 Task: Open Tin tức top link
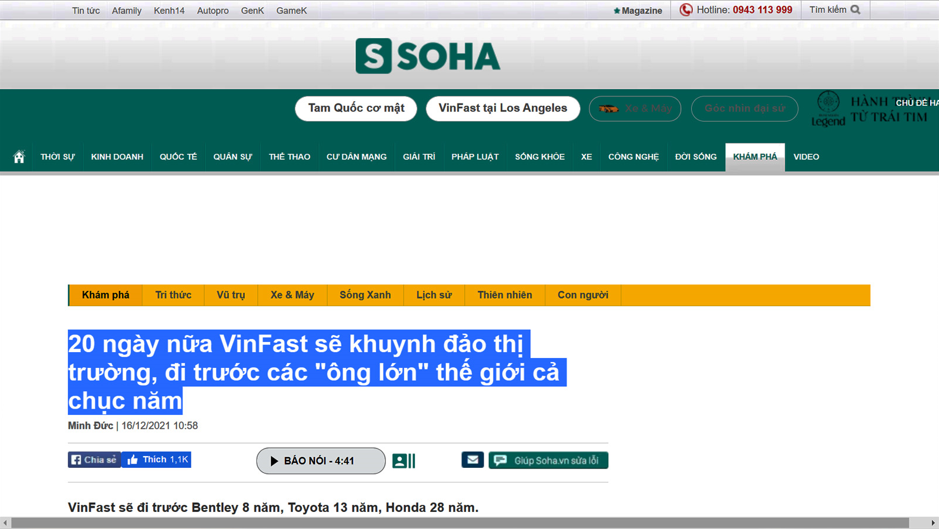[x=86, y=11]
